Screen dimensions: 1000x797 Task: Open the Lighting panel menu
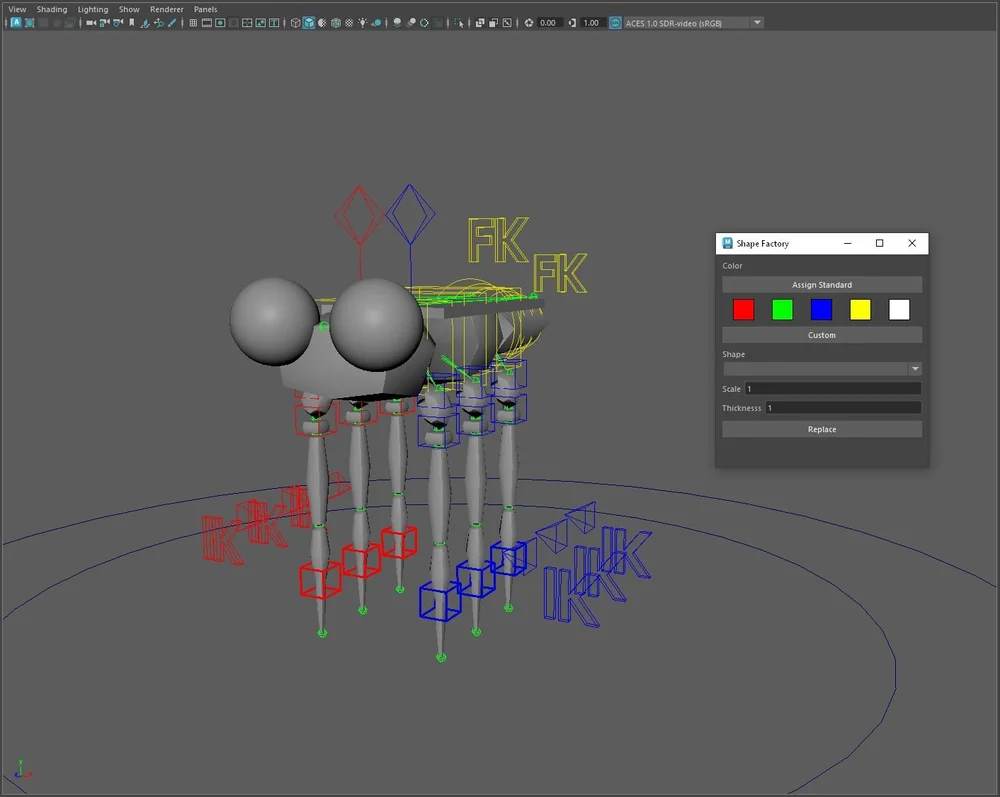(x=93, y=9)
